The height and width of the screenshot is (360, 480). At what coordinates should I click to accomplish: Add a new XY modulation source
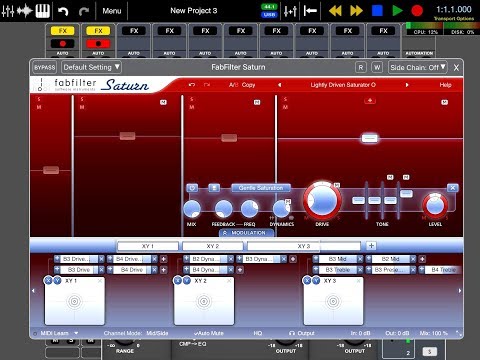tap(371, 246)
